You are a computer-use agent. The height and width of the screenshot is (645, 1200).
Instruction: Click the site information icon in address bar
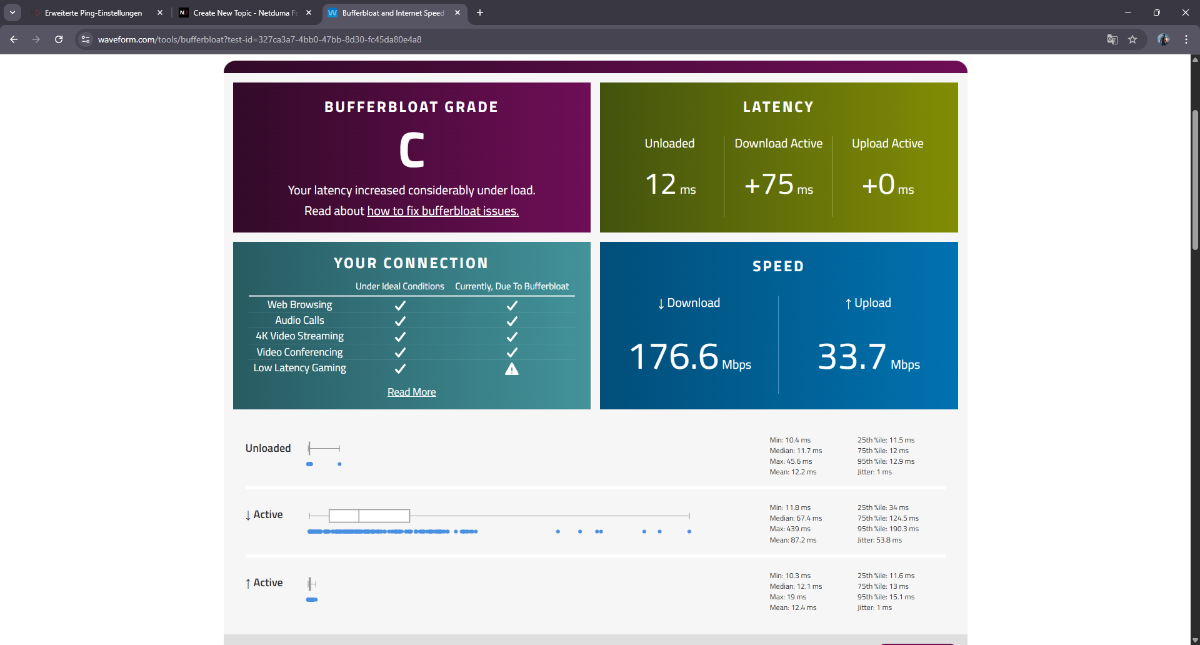(86, 39)
